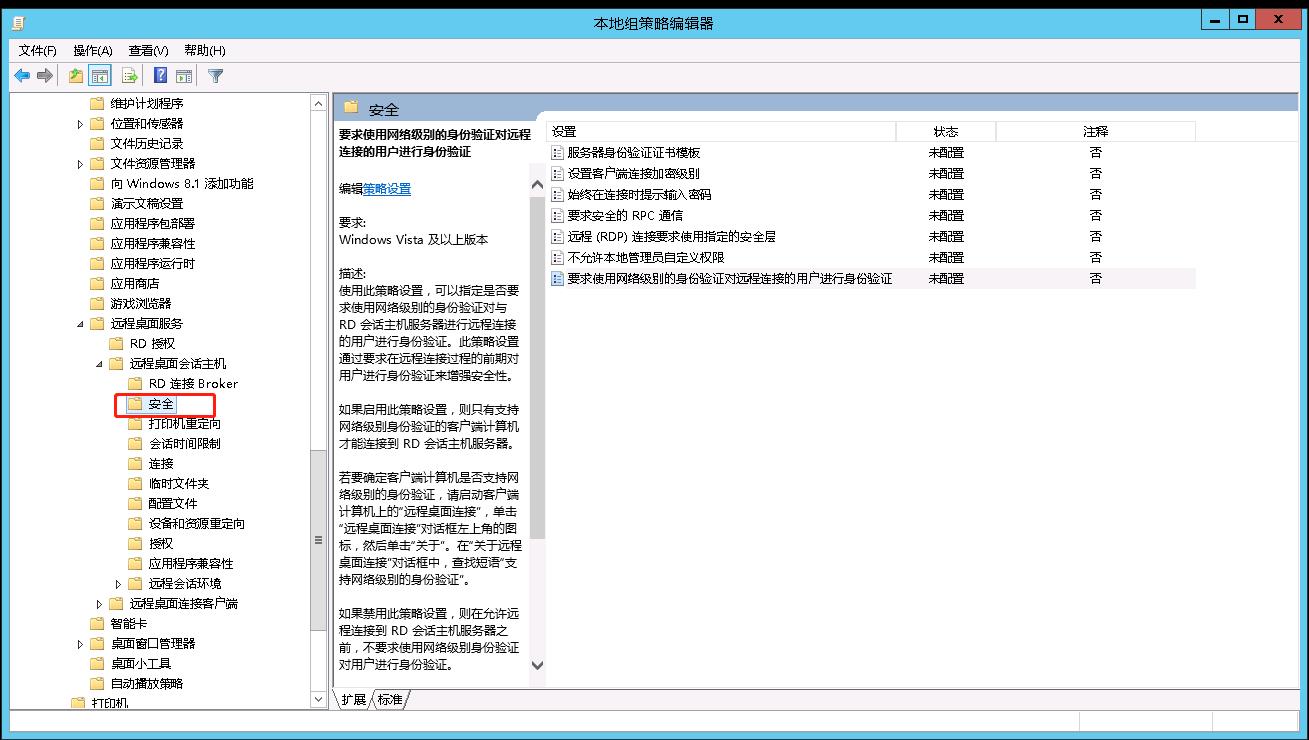Expand the 文件资源管理器 tree node
The width and height of the screenshot is (1309, 740).
80,164
